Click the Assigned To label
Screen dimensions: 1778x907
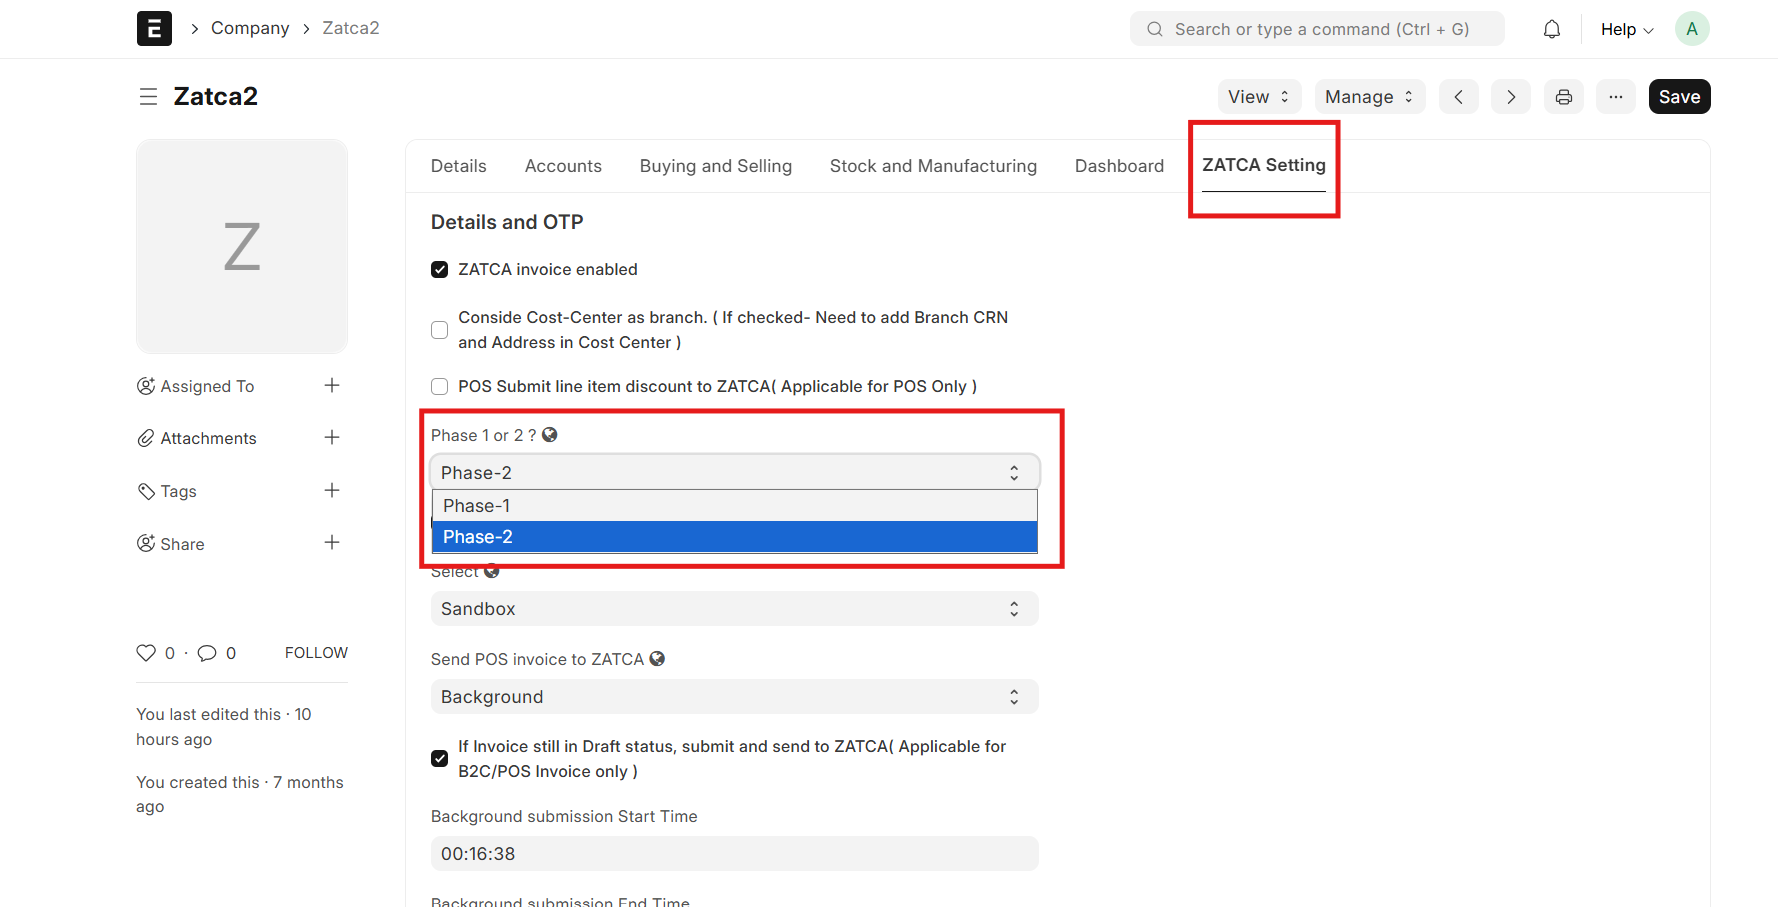click(x=207, y=386)
